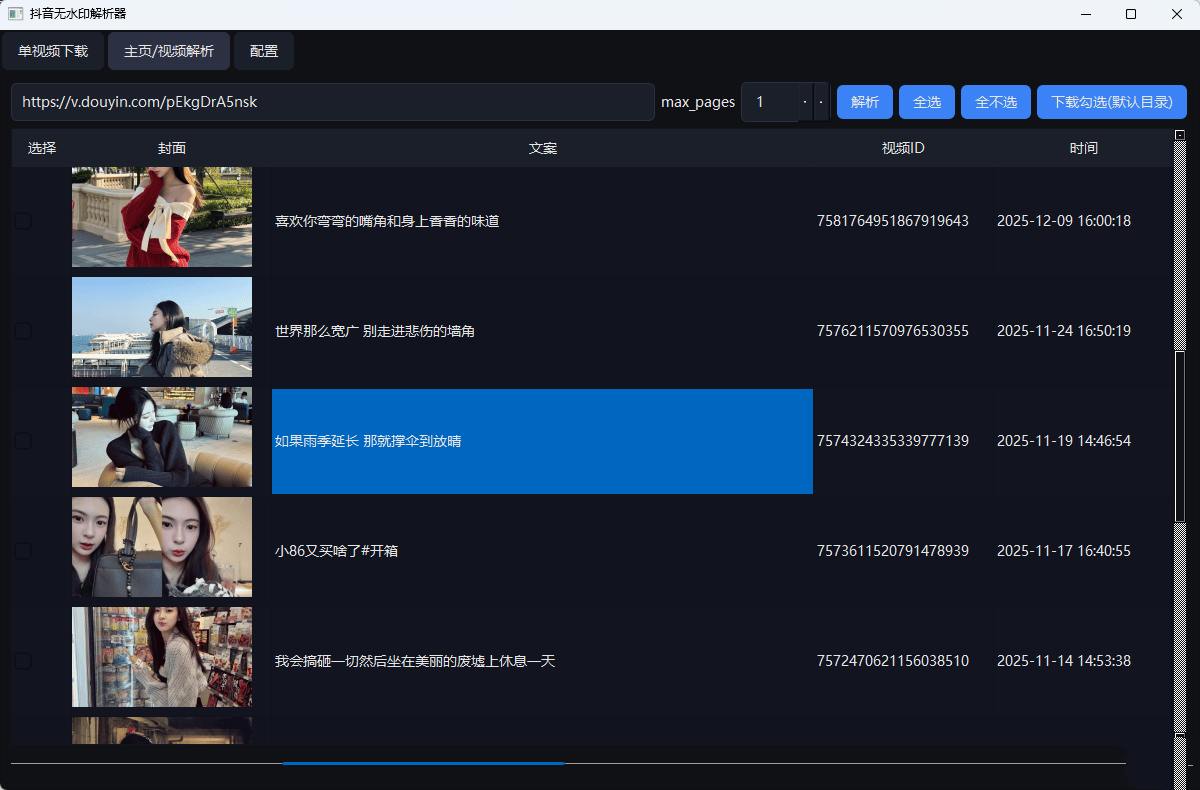Check the box for 如果雨季延长 video
Viewport: 1200px width, 790px height.
[22, 441]
